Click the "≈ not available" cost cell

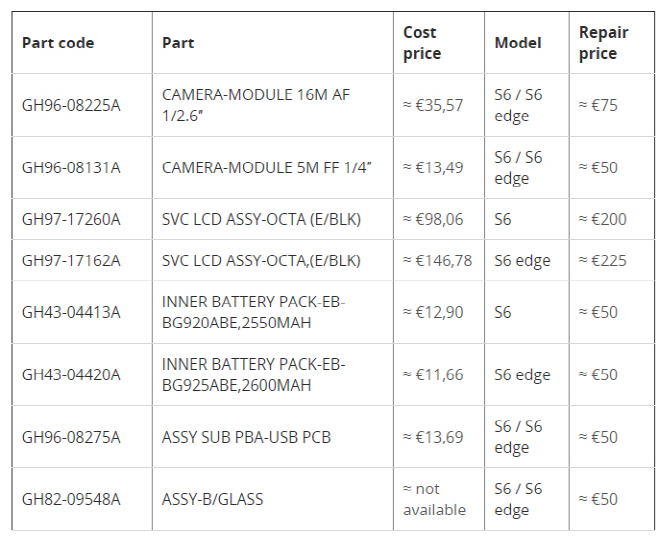pos(434,499)
